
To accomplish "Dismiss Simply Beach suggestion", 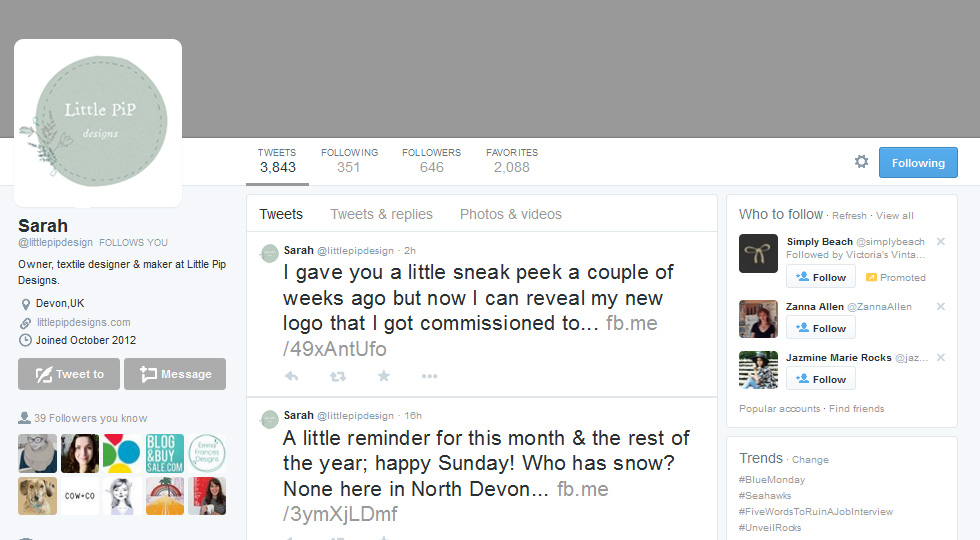I will 941,242.
